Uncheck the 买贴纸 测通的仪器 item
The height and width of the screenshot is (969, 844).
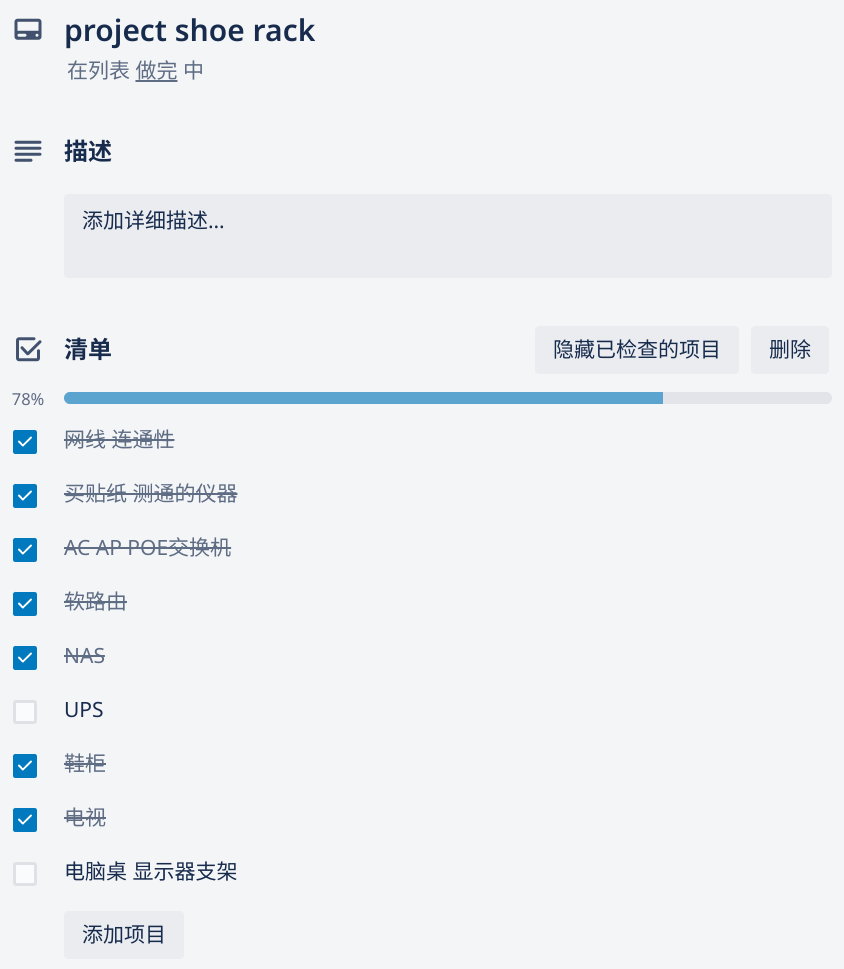pos(25,495)
